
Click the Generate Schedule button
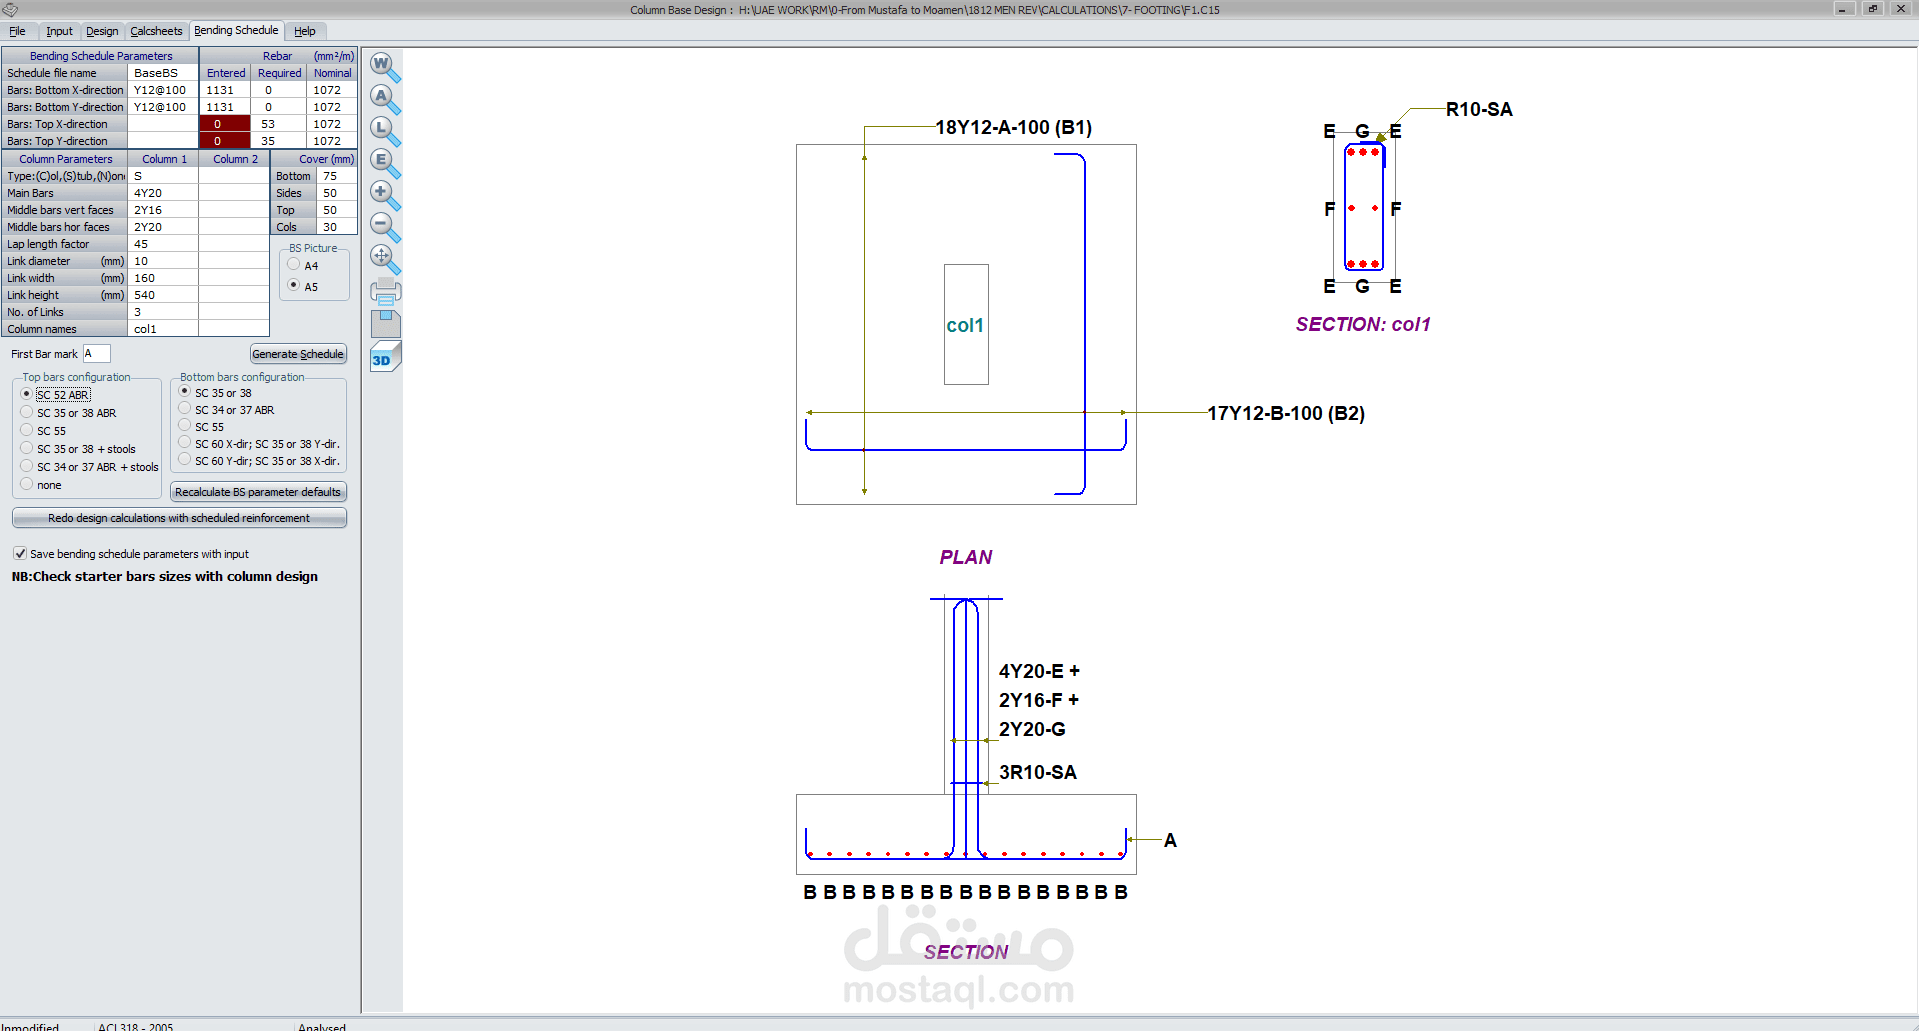[298, 354]
